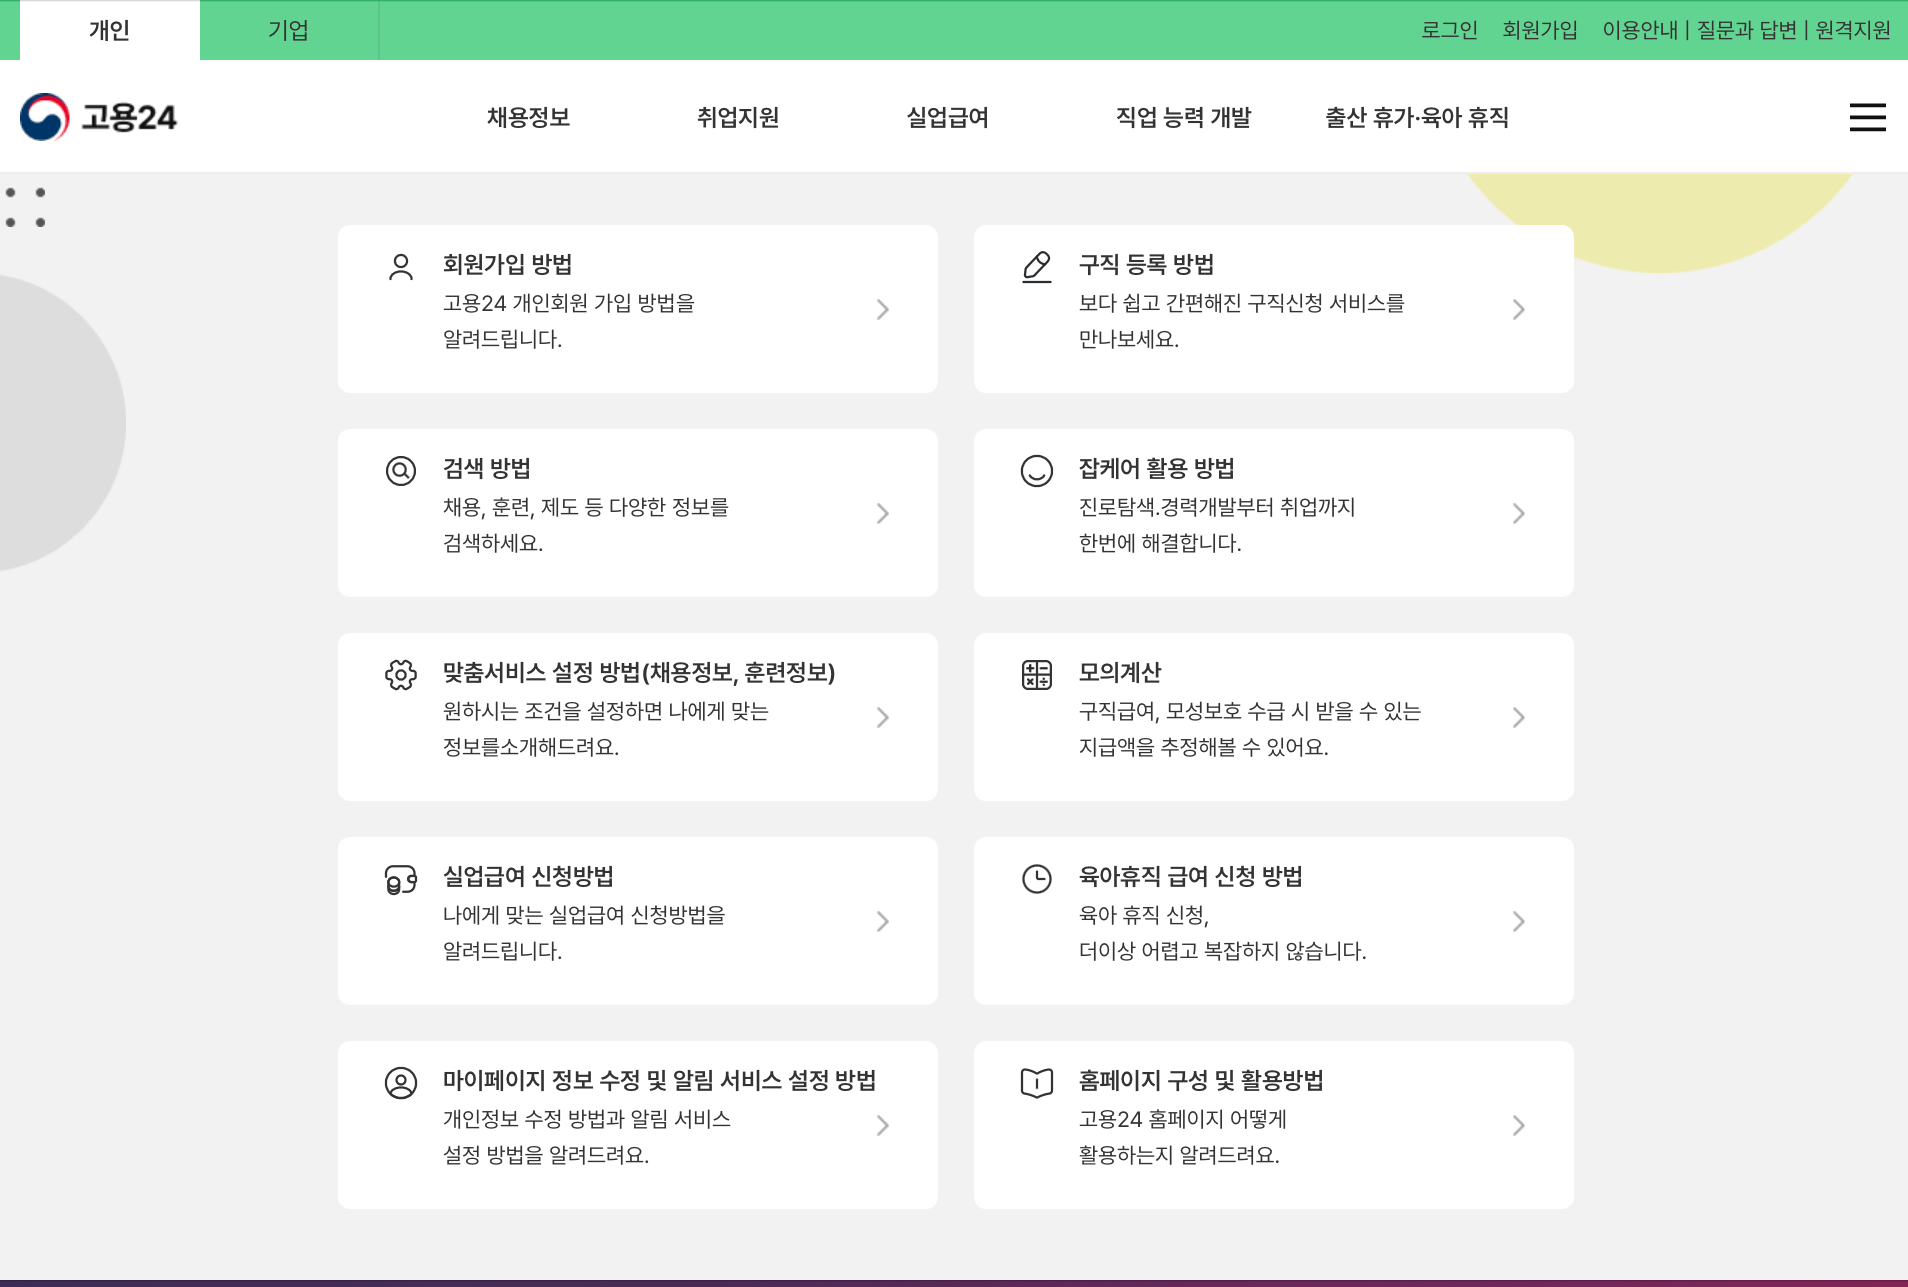Click the clock icon for 육아휴직 급여 신청

coord(1036,879)
